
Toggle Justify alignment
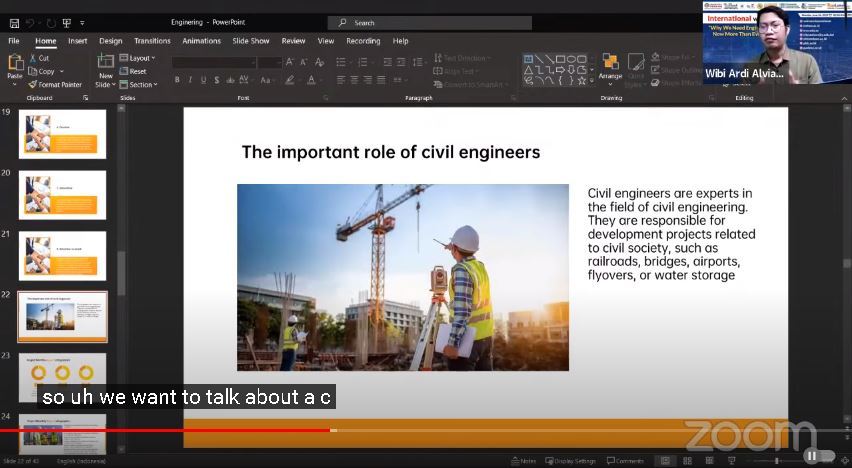pyautogui.click(x=381, y=80)
